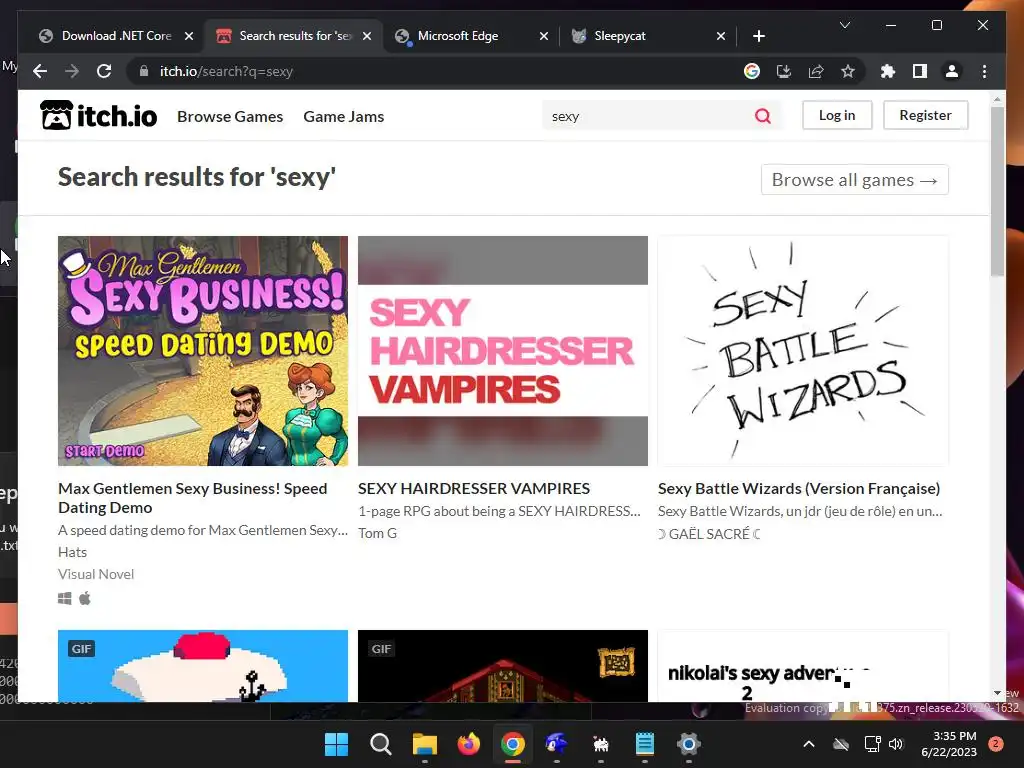Select the Search results for 'sexy' tab

pyautogui.click(x=295, y=36)
